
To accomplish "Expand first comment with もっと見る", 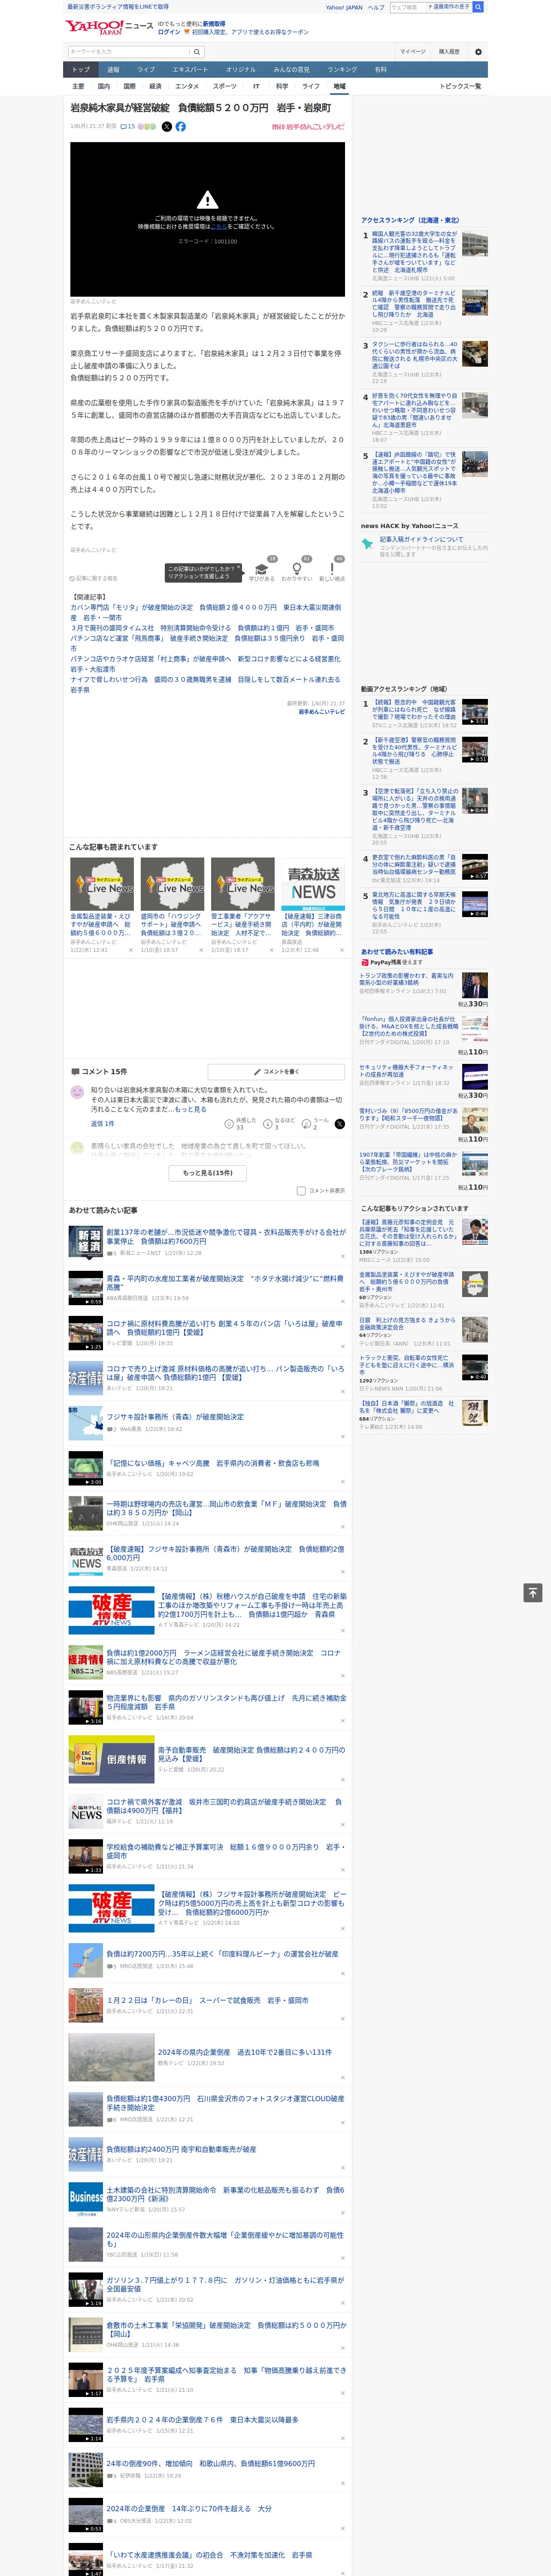I will pos(192,1109).
